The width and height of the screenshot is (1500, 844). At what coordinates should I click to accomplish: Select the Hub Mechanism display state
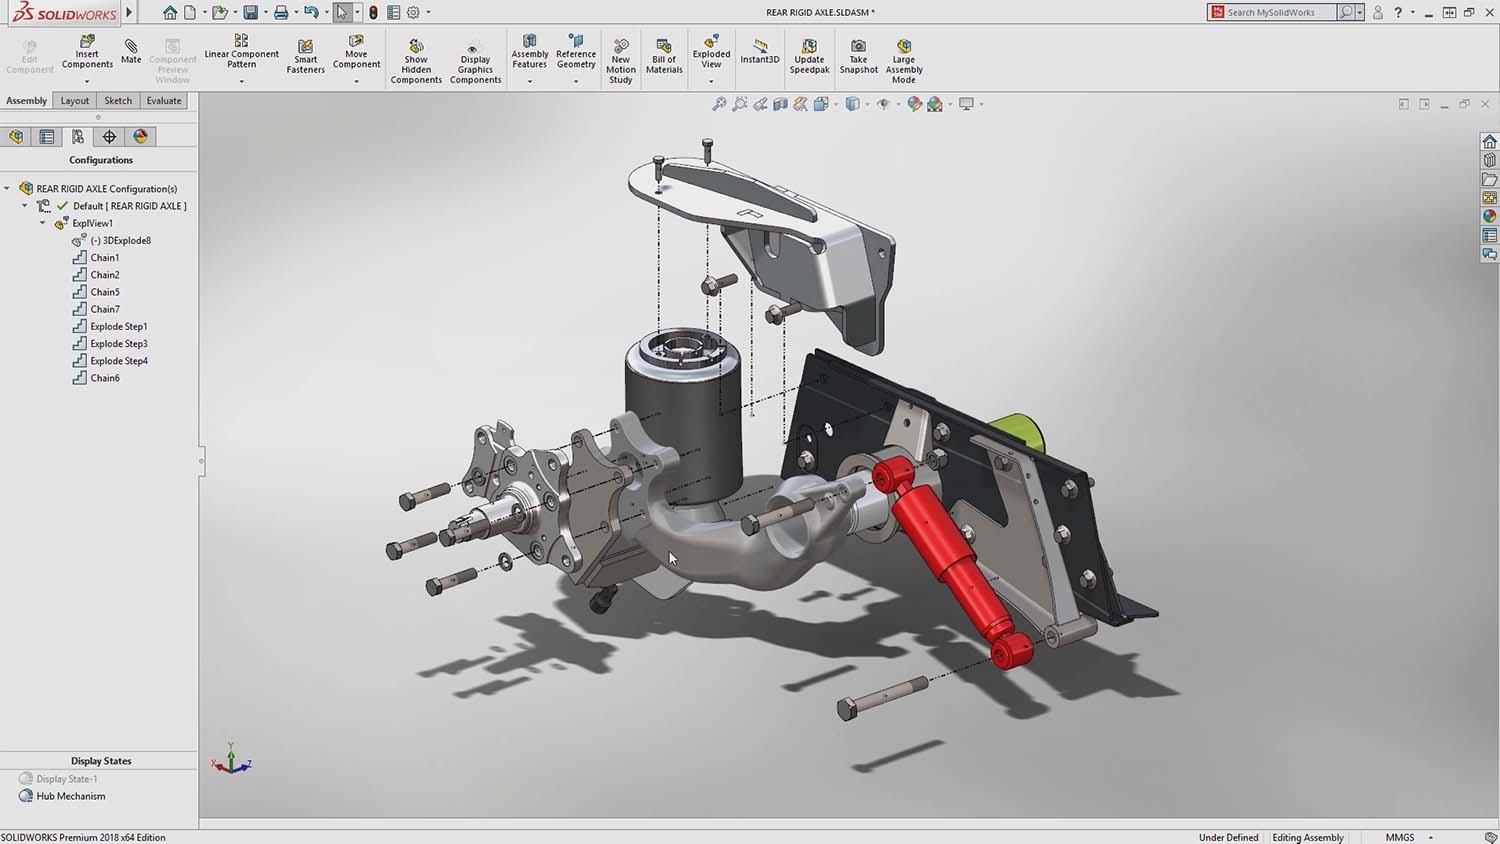[x=68, y=796]
